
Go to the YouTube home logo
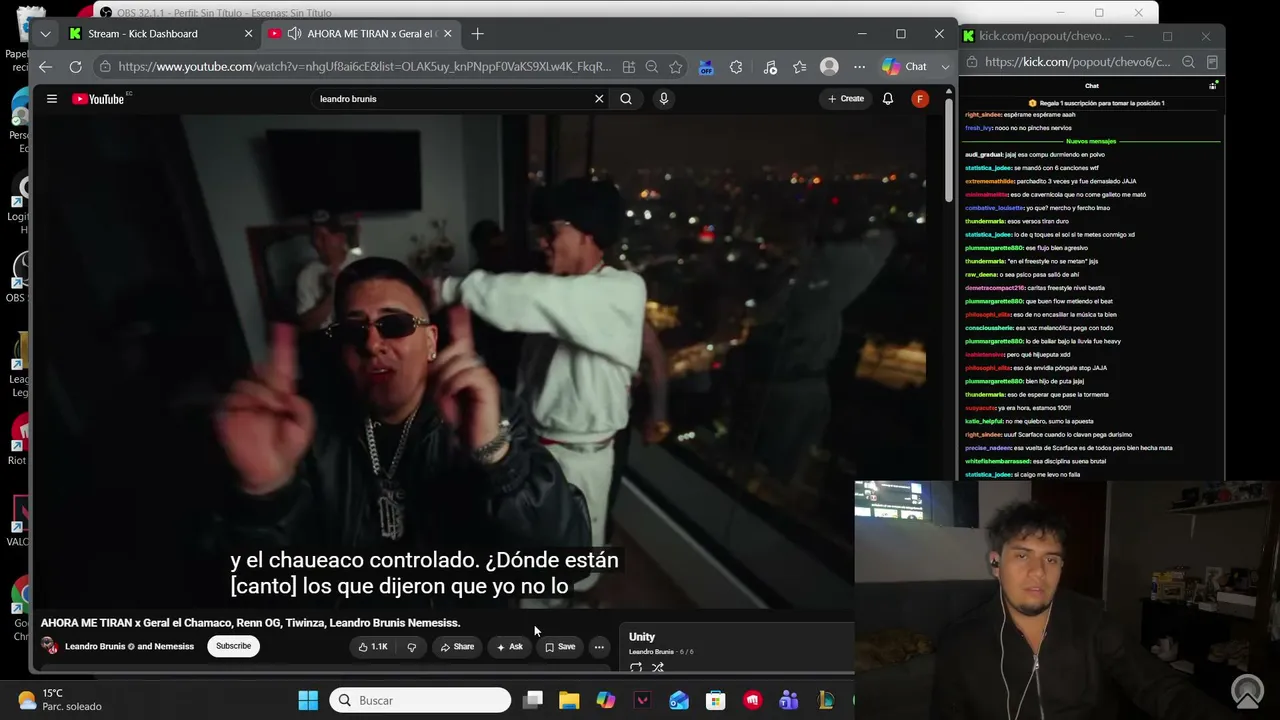pos(98,99)
